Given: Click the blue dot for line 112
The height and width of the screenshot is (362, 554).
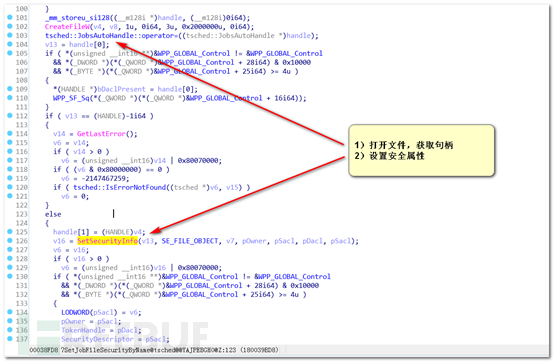Looking at the screenshot, I should pos(10,115).
